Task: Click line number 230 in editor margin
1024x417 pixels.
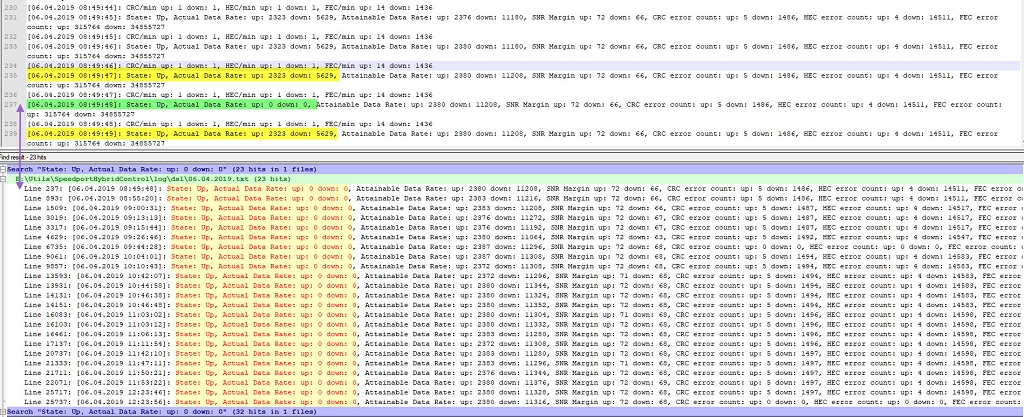Action: (11, 8)
